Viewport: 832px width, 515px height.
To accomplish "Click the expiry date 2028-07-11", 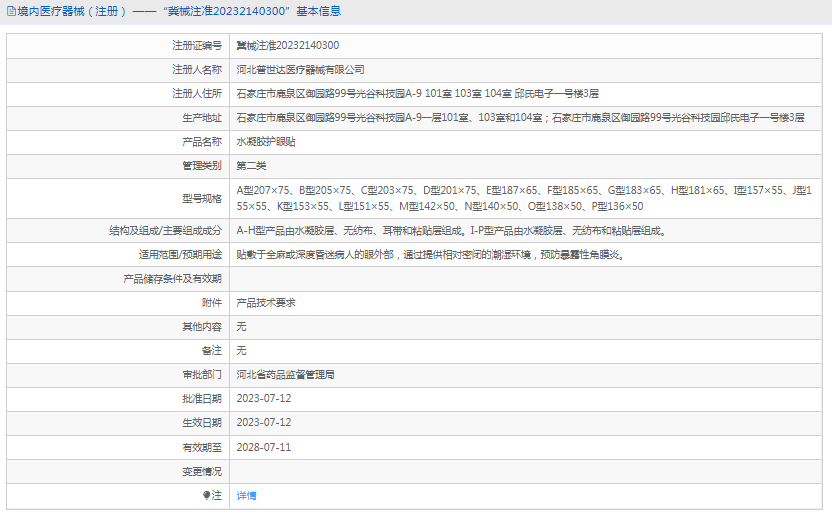I will click(264, 447).
